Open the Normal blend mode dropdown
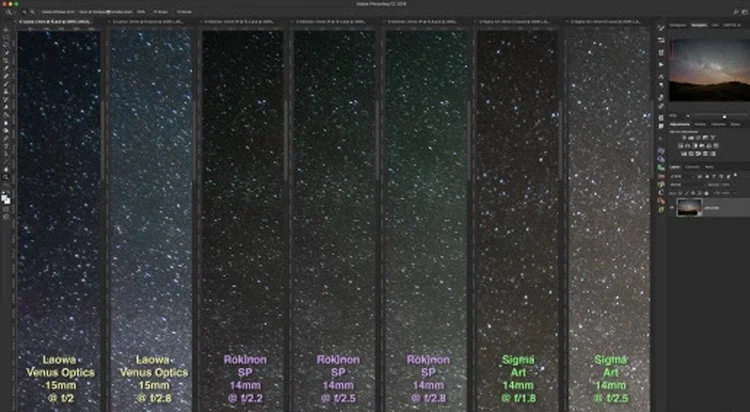This screenshot has width=750, height=412. (x=686, y=185)
